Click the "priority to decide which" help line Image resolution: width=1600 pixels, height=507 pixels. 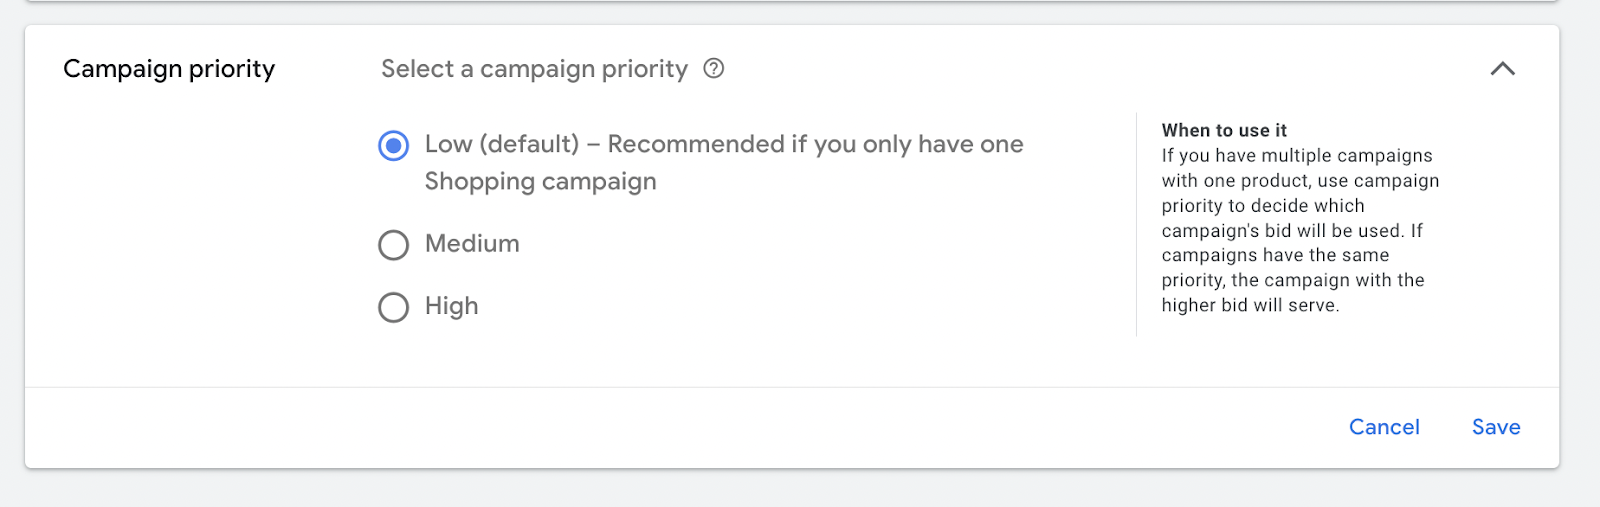1263,206
